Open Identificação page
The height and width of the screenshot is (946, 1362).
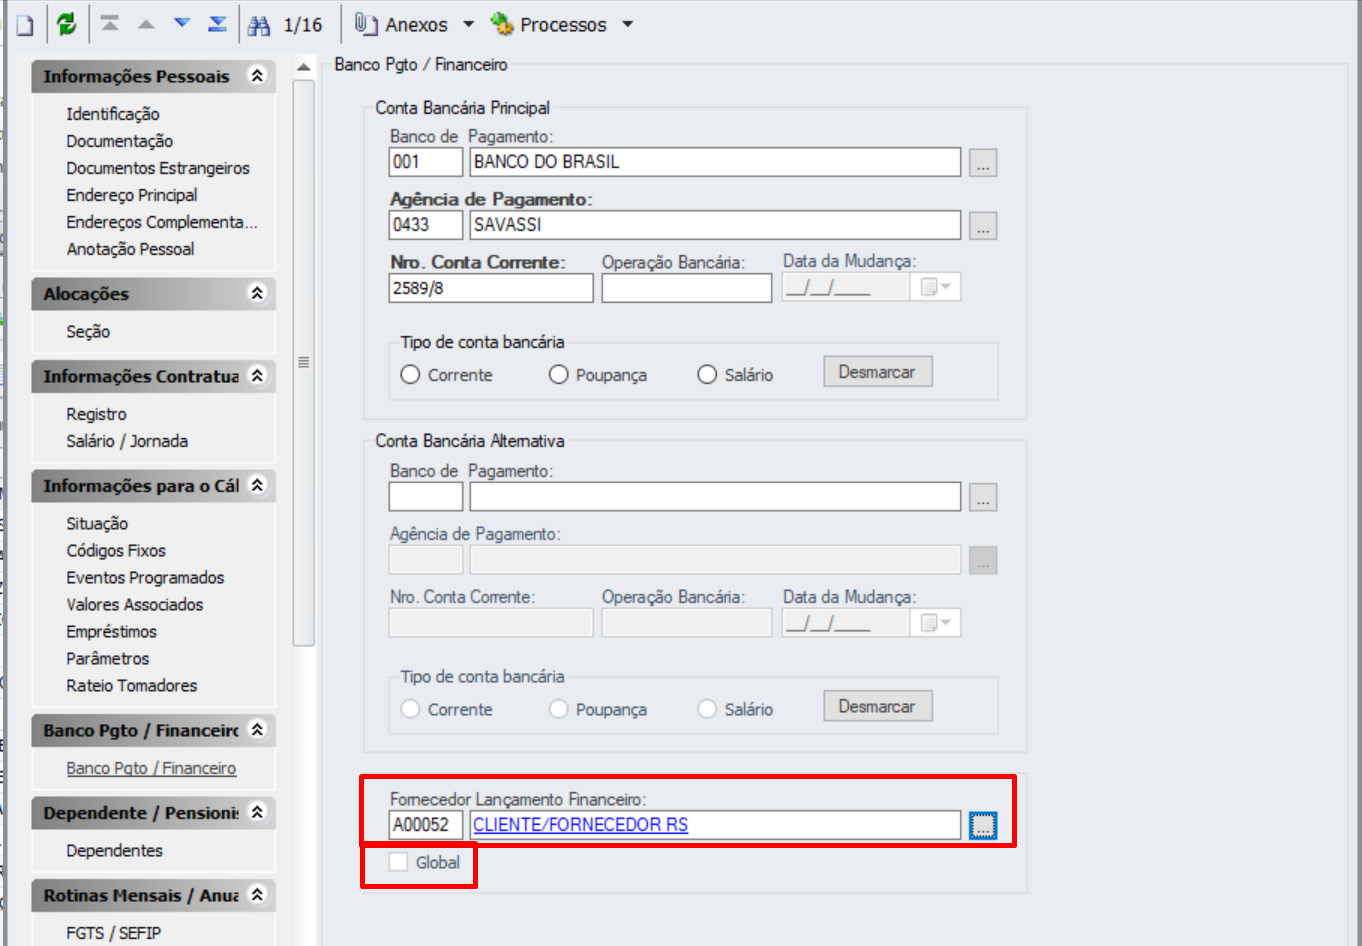pyautogui.click(x=113, y=114)
